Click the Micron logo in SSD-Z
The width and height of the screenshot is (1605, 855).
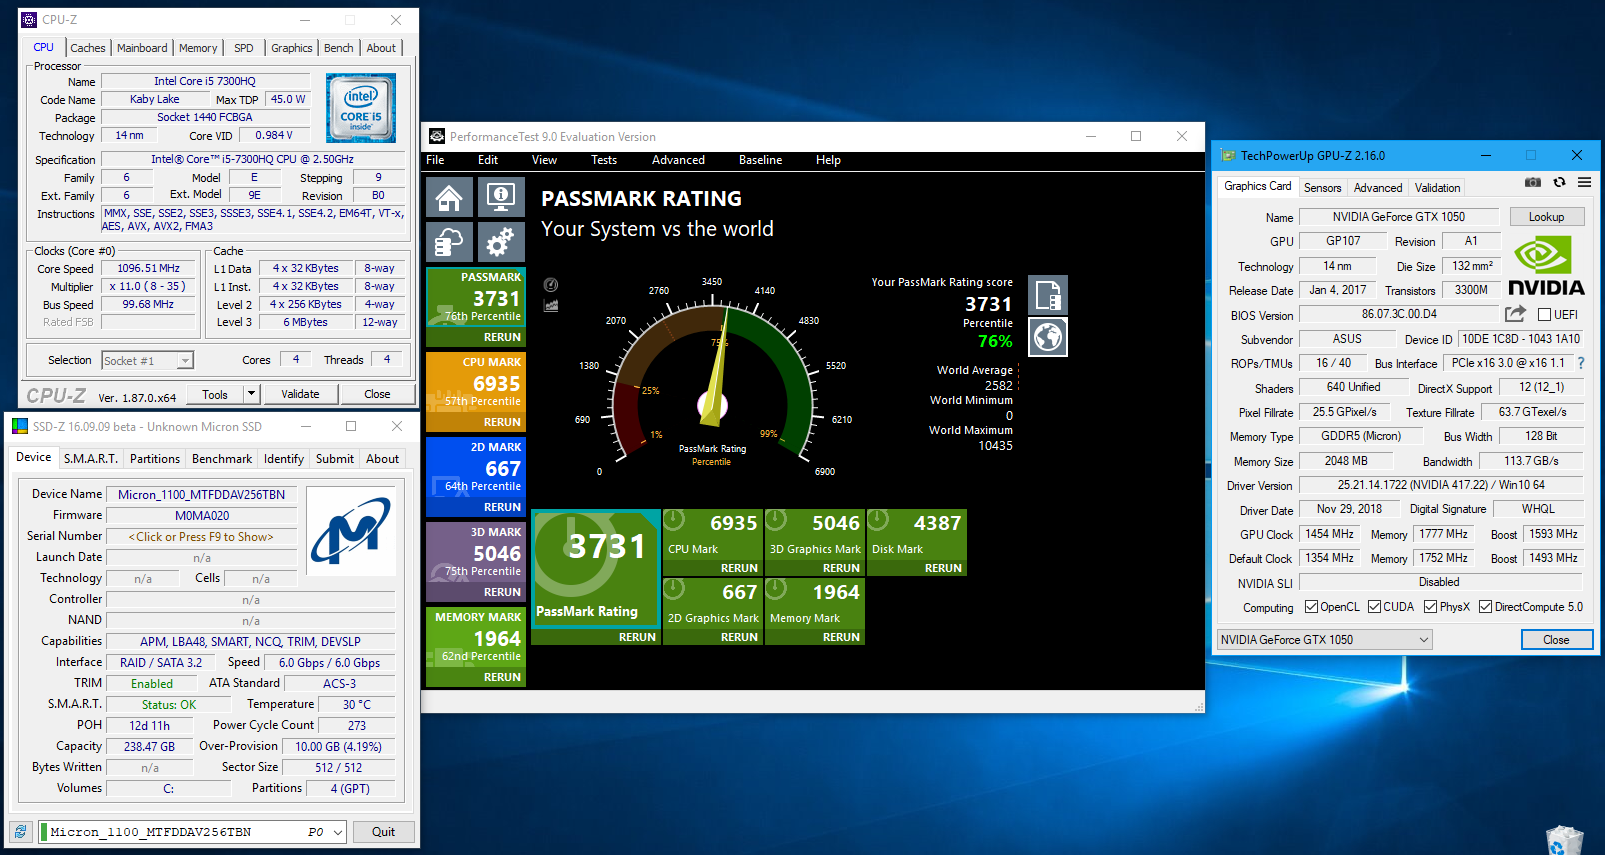click(x=351, y=533)
